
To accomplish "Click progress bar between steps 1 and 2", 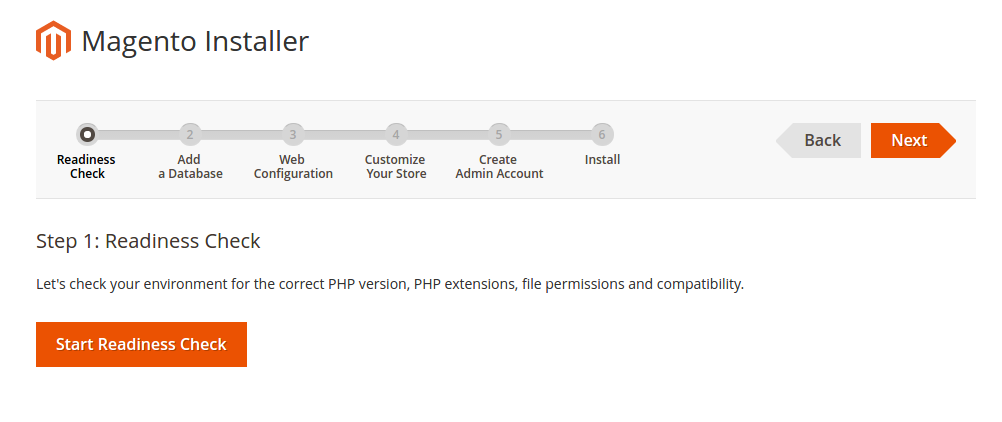I will pyautogui.click(x=138, y=134).
